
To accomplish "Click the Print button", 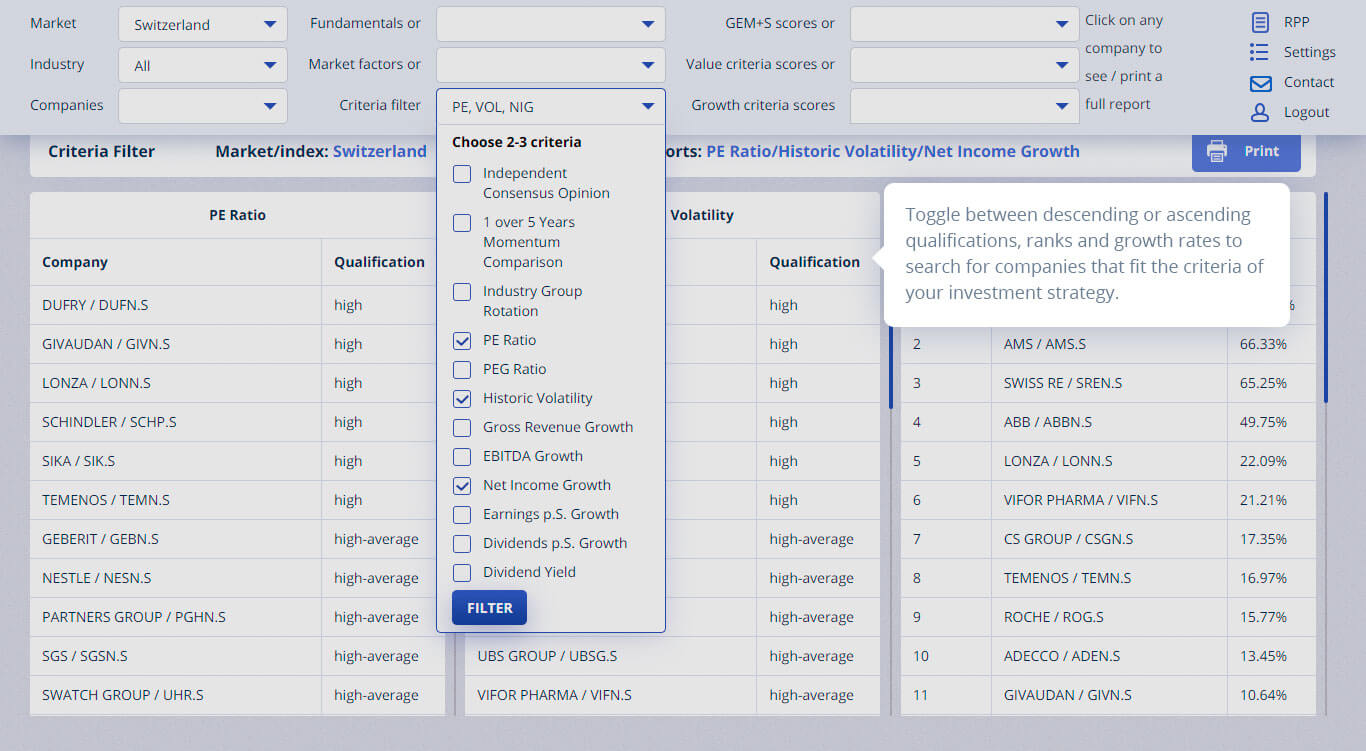I will pyautogui.click(x=1246, y=151).
